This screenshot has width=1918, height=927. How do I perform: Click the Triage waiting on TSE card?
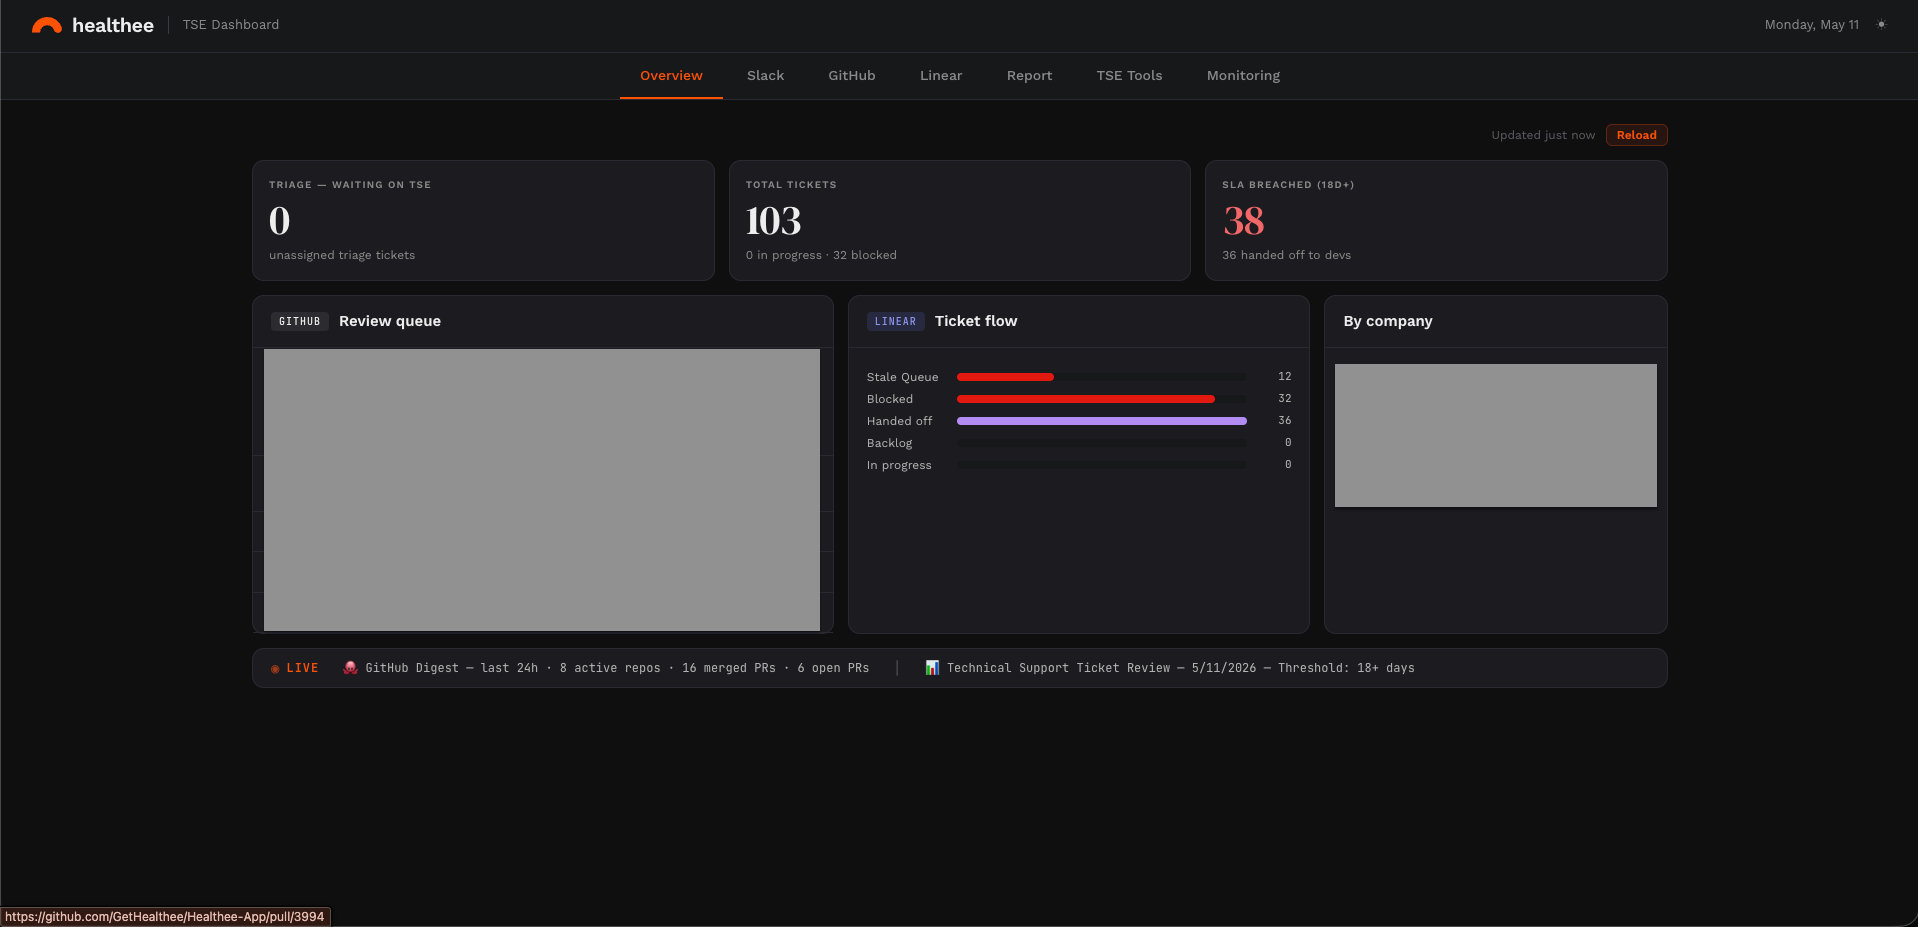click(483, 220)
